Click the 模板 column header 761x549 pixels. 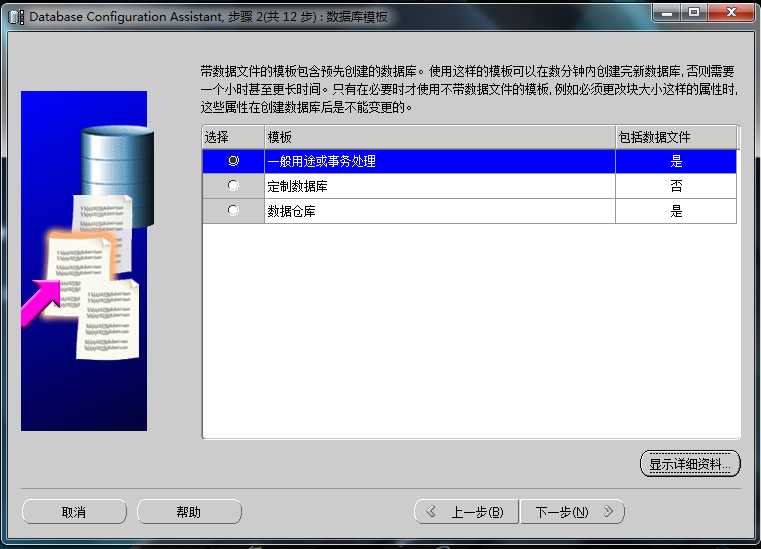click(x=440, y=137)
